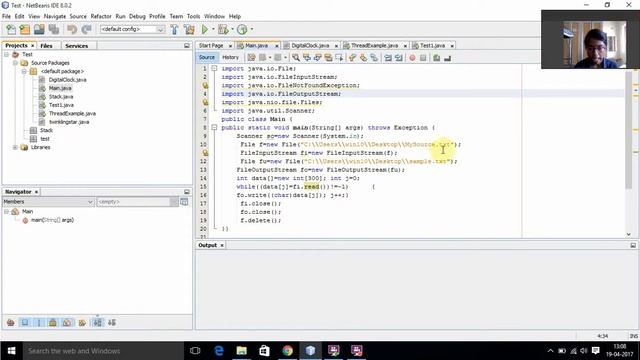Toggle Show Fields filter in Navigator
The width and height of the screenshot is (640, 360).
click(25, 323)
